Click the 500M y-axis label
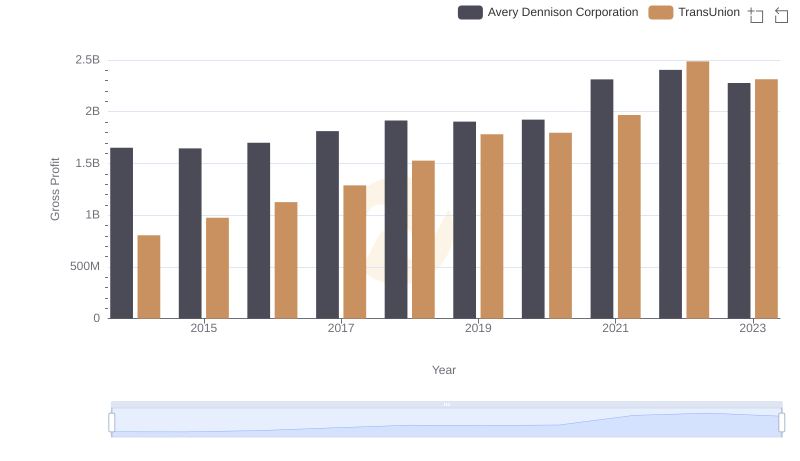The width and height of the screenshot is (800, 461). click(x=85, y=266)
